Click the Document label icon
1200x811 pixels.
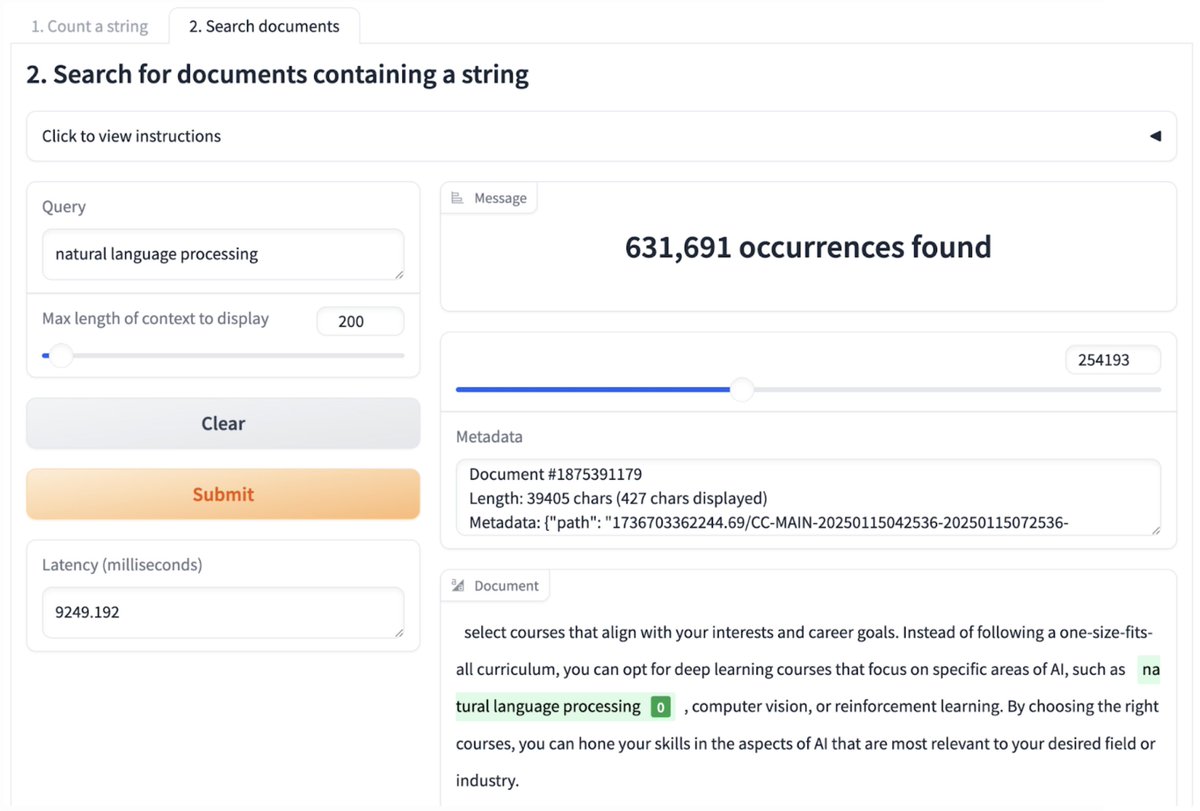point(458,586)
